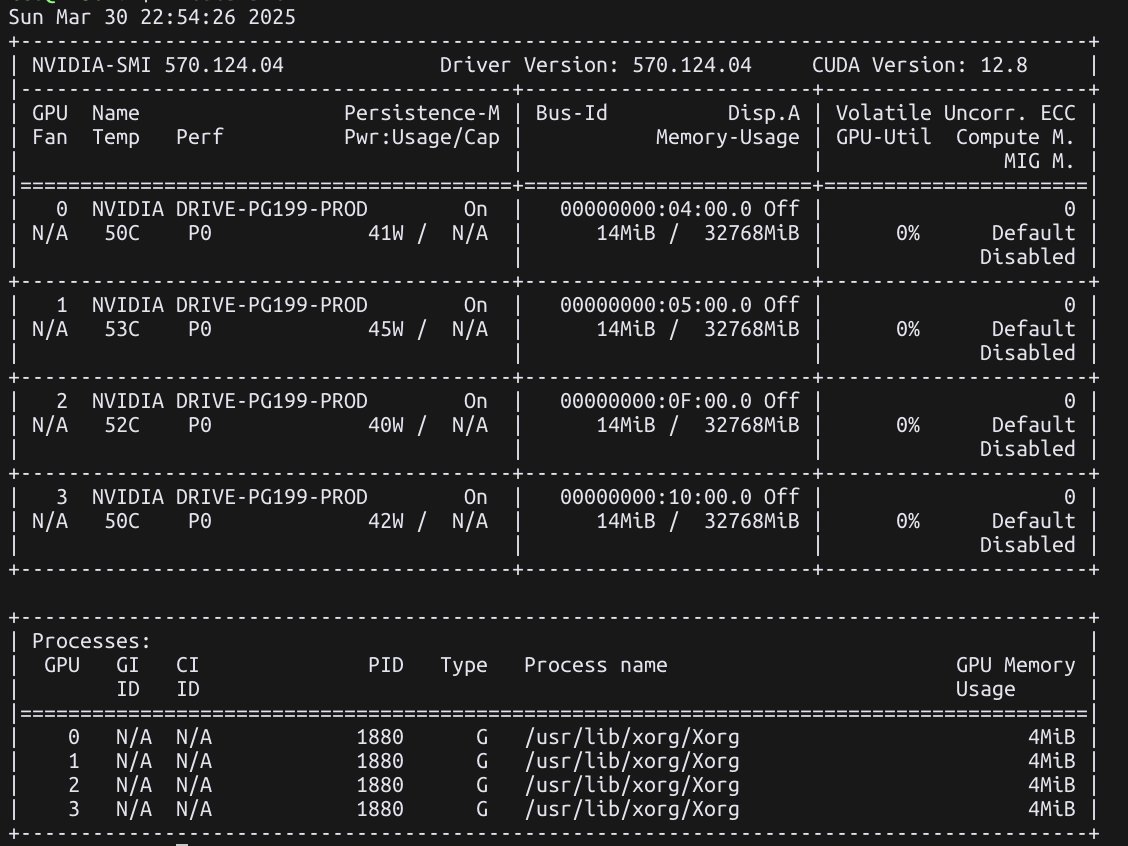This screenshot has width=1128, height=846.
Task: Click GPU 3 '0%' utilization value
Action: 907,521
